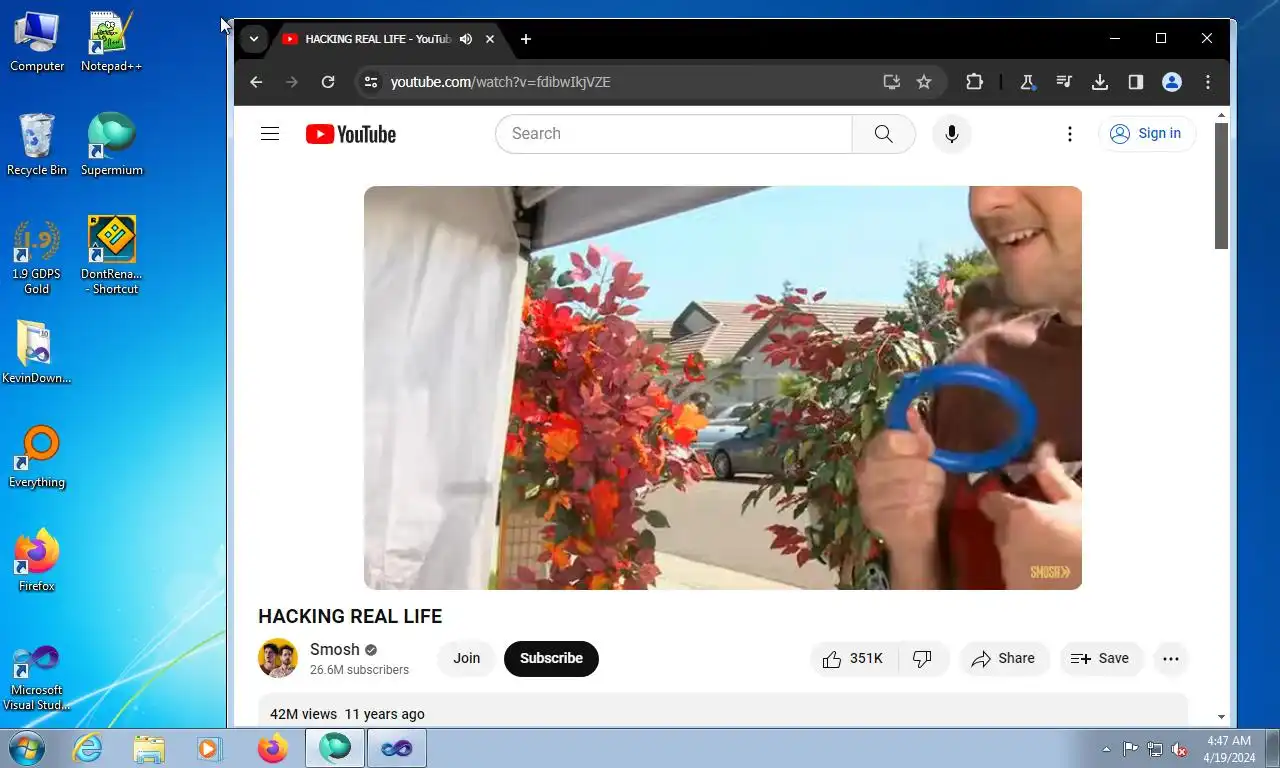Go to the YouTube home logo
Image resolution: width=1280 pixels, height=768 pixels.
coord(351,134)
